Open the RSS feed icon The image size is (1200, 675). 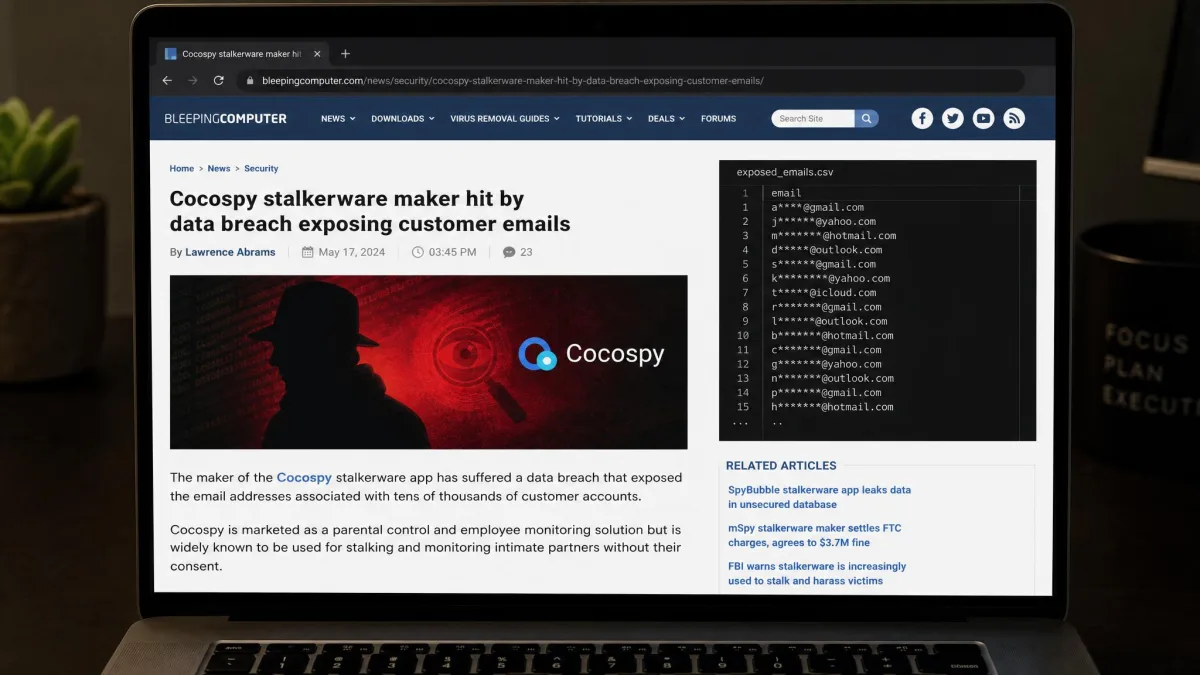click(x=1014, y=118)
